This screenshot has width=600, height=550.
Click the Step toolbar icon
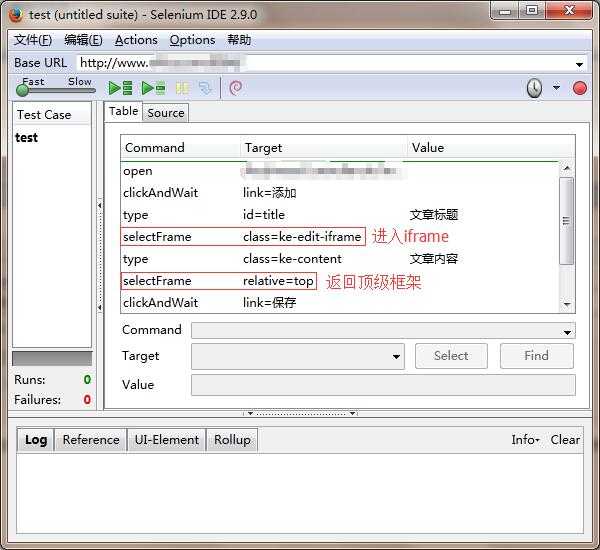pos(205,88)
